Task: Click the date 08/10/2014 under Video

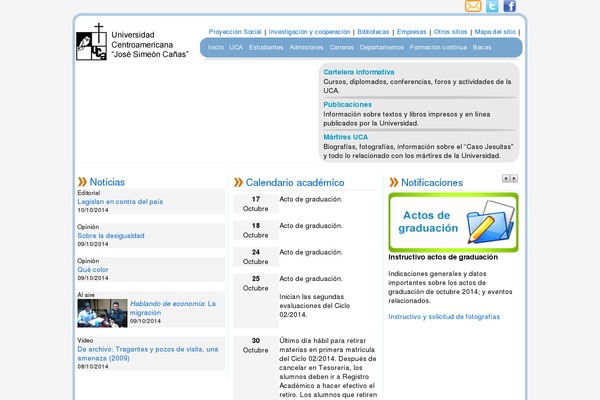Action: 93,367
